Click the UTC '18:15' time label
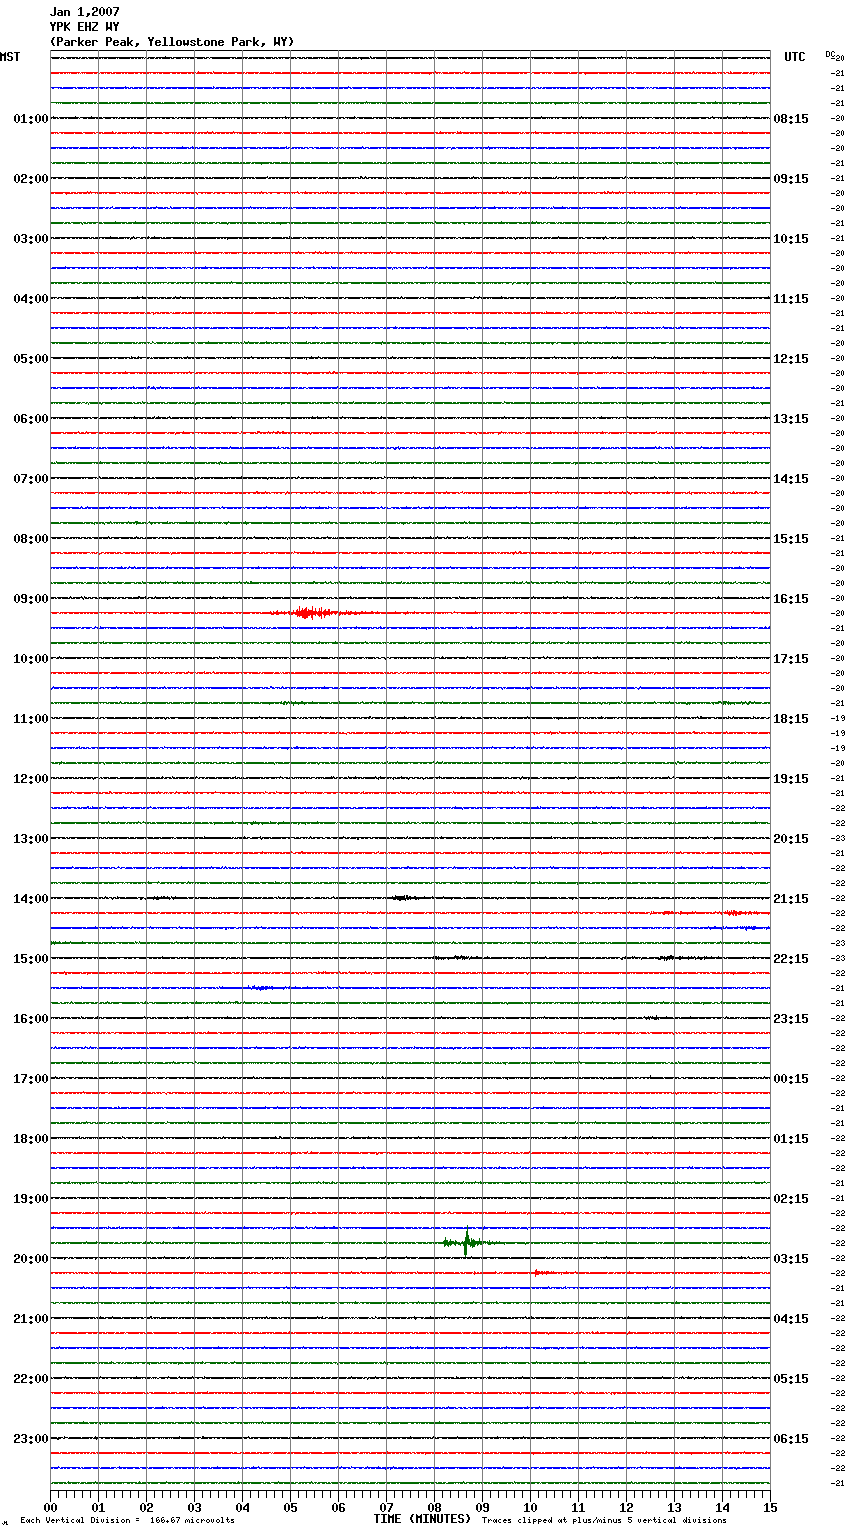Viewport: 850px width, 1534px height. (x=791, y=719)
